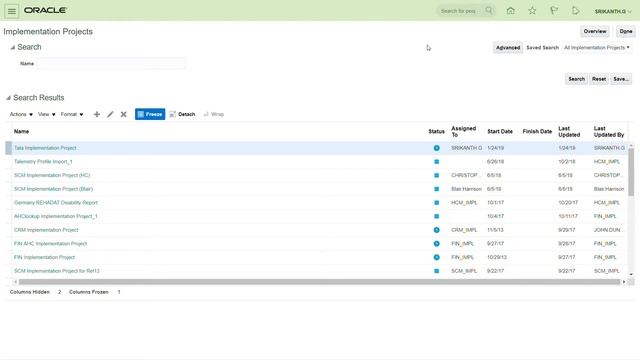The image size is (640, 360).
Task: Click the Finish Date column header
Action: [537, 131]
